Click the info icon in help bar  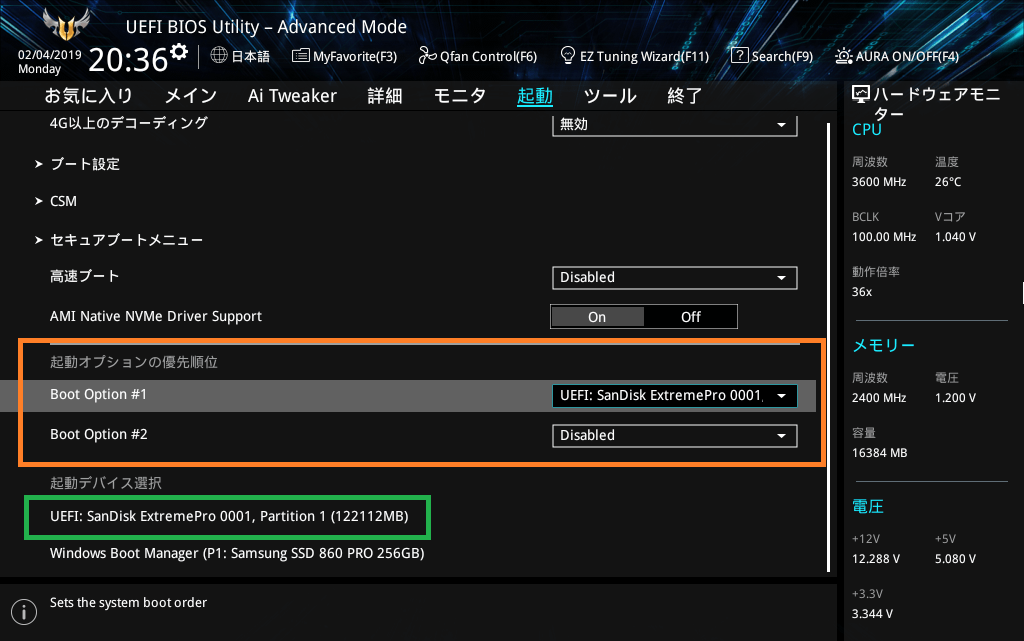coord(24,612)
